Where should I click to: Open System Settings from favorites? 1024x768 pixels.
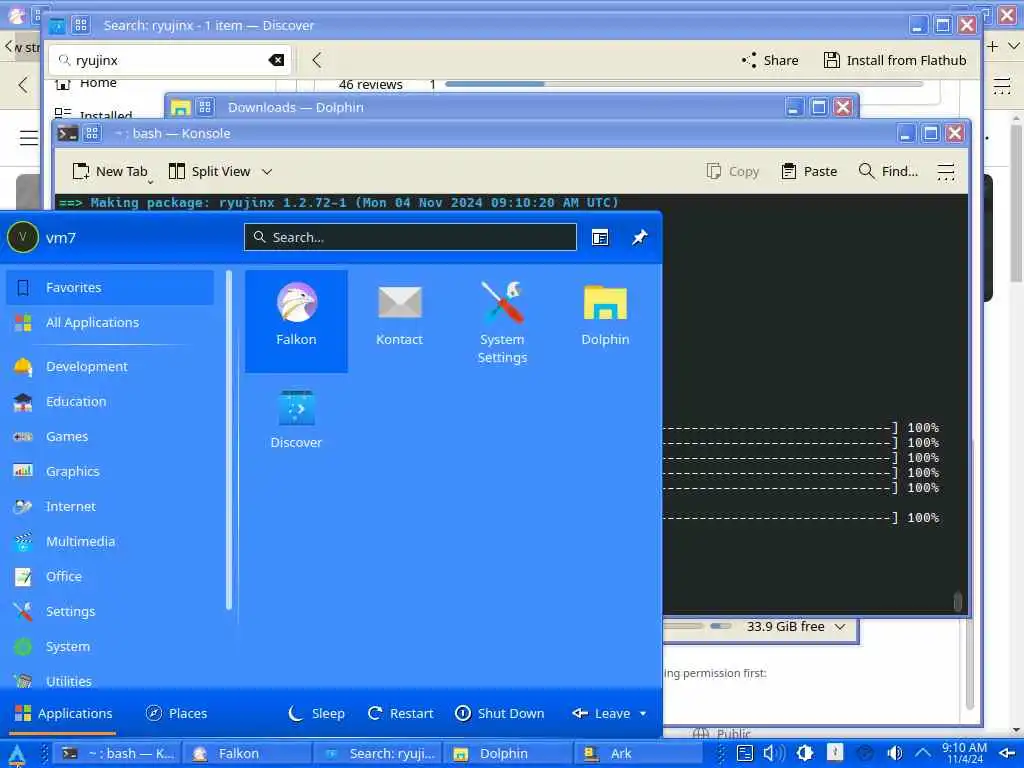point(502,321)
